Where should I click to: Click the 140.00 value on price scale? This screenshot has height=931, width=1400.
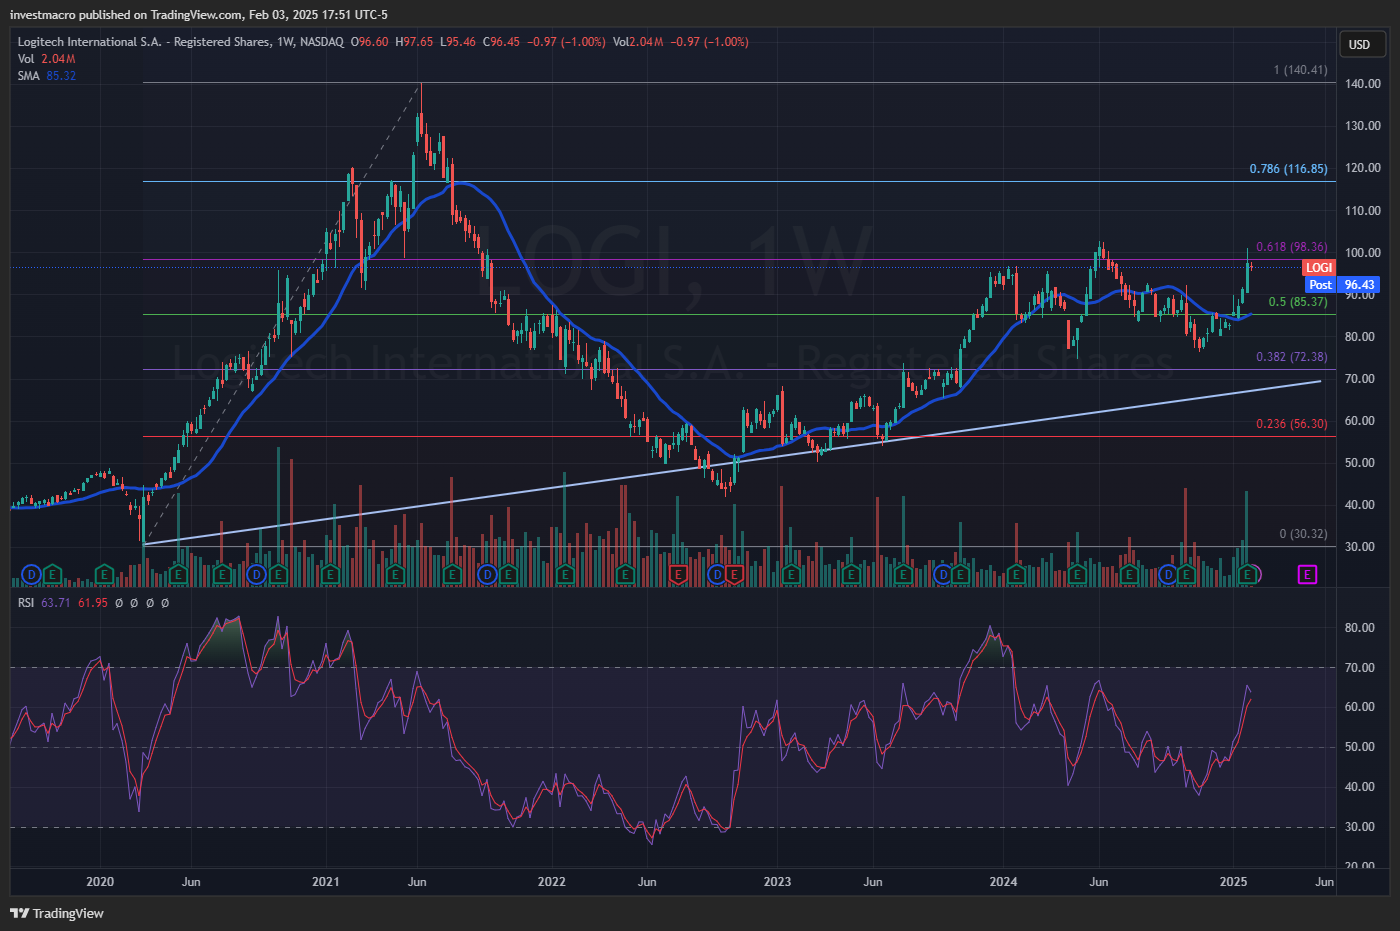pyautogui.click(x=1362, y=84)
